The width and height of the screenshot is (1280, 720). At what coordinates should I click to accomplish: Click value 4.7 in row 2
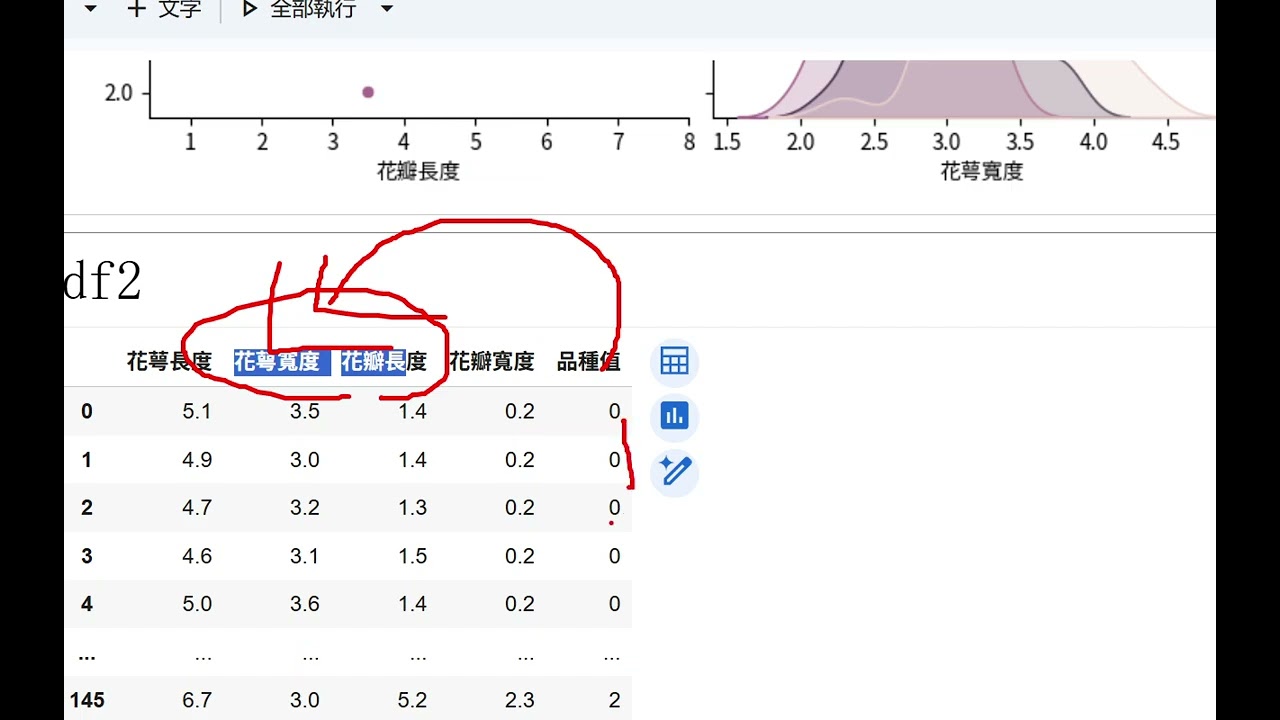[x=197, y=508]
